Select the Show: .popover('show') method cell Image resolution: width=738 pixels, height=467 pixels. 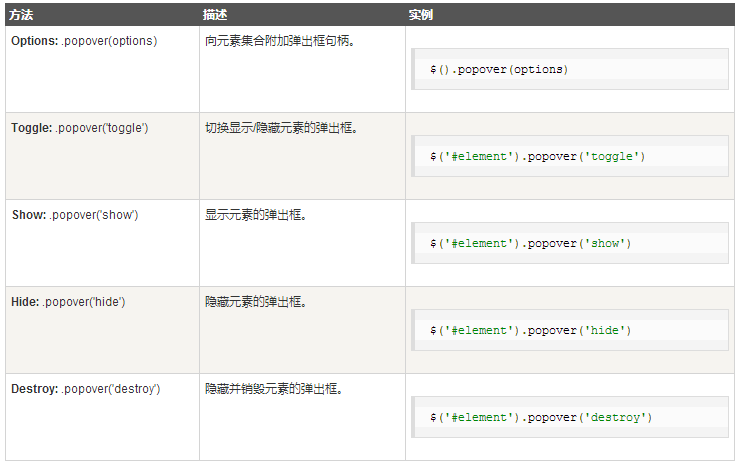point(102,243)
